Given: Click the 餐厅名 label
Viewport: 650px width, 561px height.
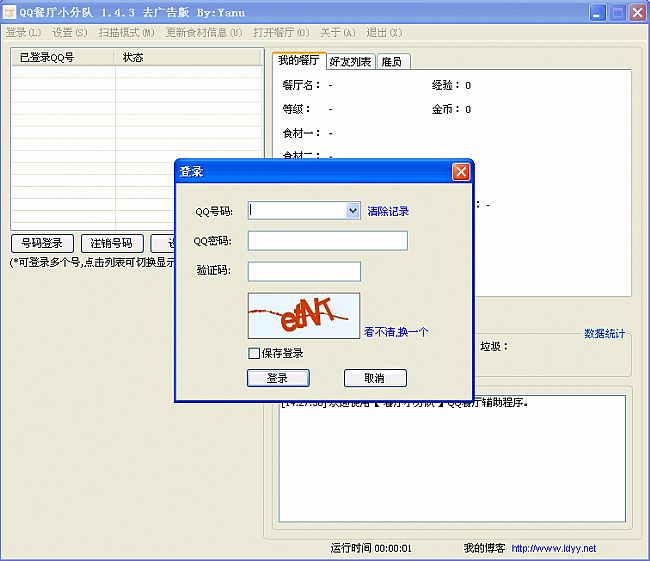Looking at the screenshot, I should pyautogui.click(x=301, y=85).
